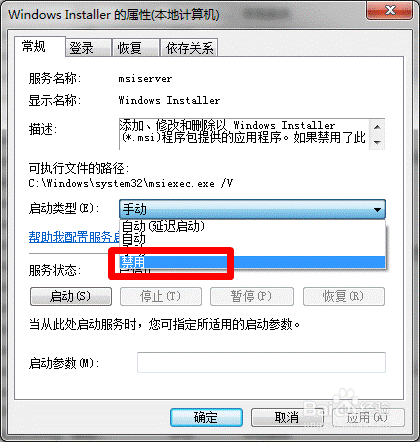Select the 依存关系 tab

click(x=189, y=48)
